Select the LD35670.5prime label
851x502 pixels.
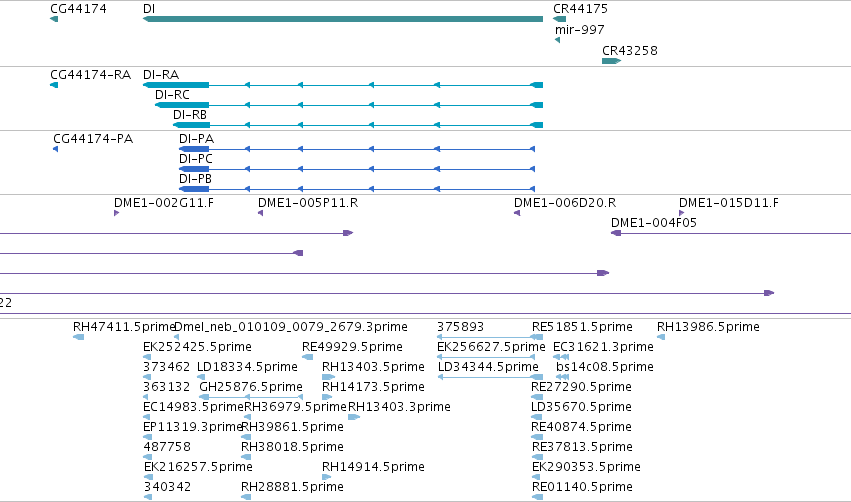click(581, 407)
